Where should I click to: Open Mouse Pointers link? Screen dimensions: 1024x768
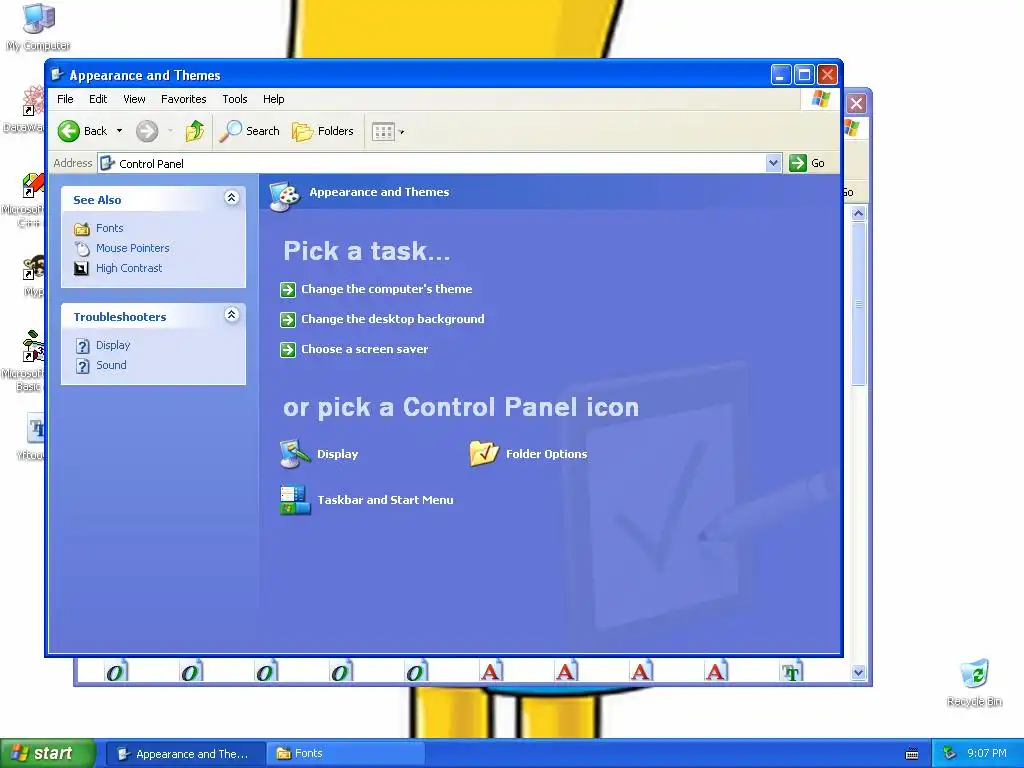(x=133, y=248)
